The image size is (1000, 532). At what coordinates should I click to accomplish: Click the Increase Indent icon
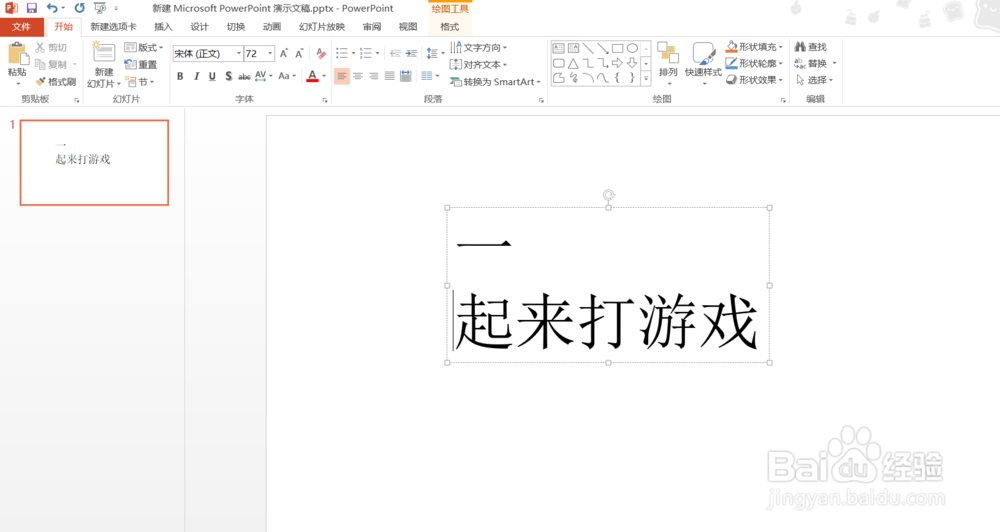(411, 54)
